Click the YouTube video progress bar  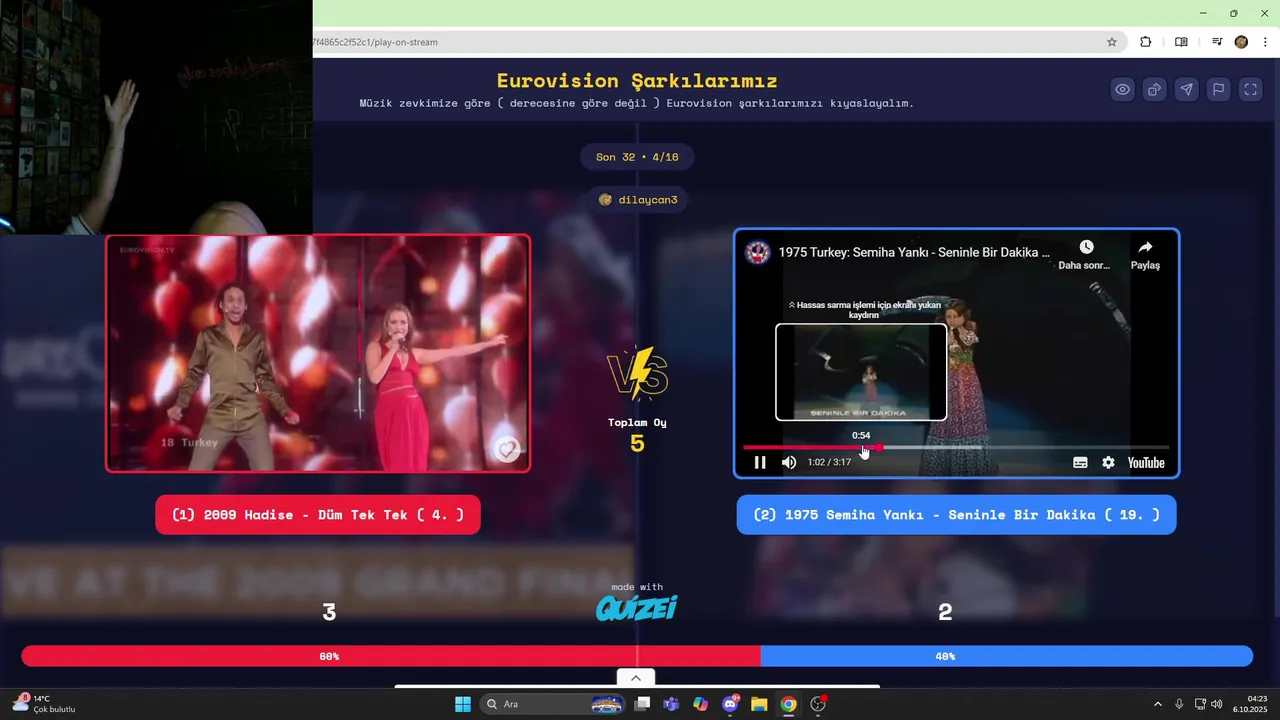click(956, 447)
